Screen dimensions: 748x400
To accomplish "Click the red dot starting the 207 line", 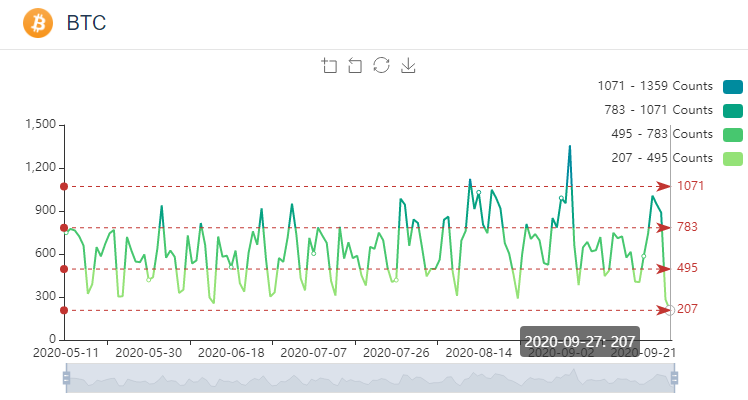I will 64,310.
